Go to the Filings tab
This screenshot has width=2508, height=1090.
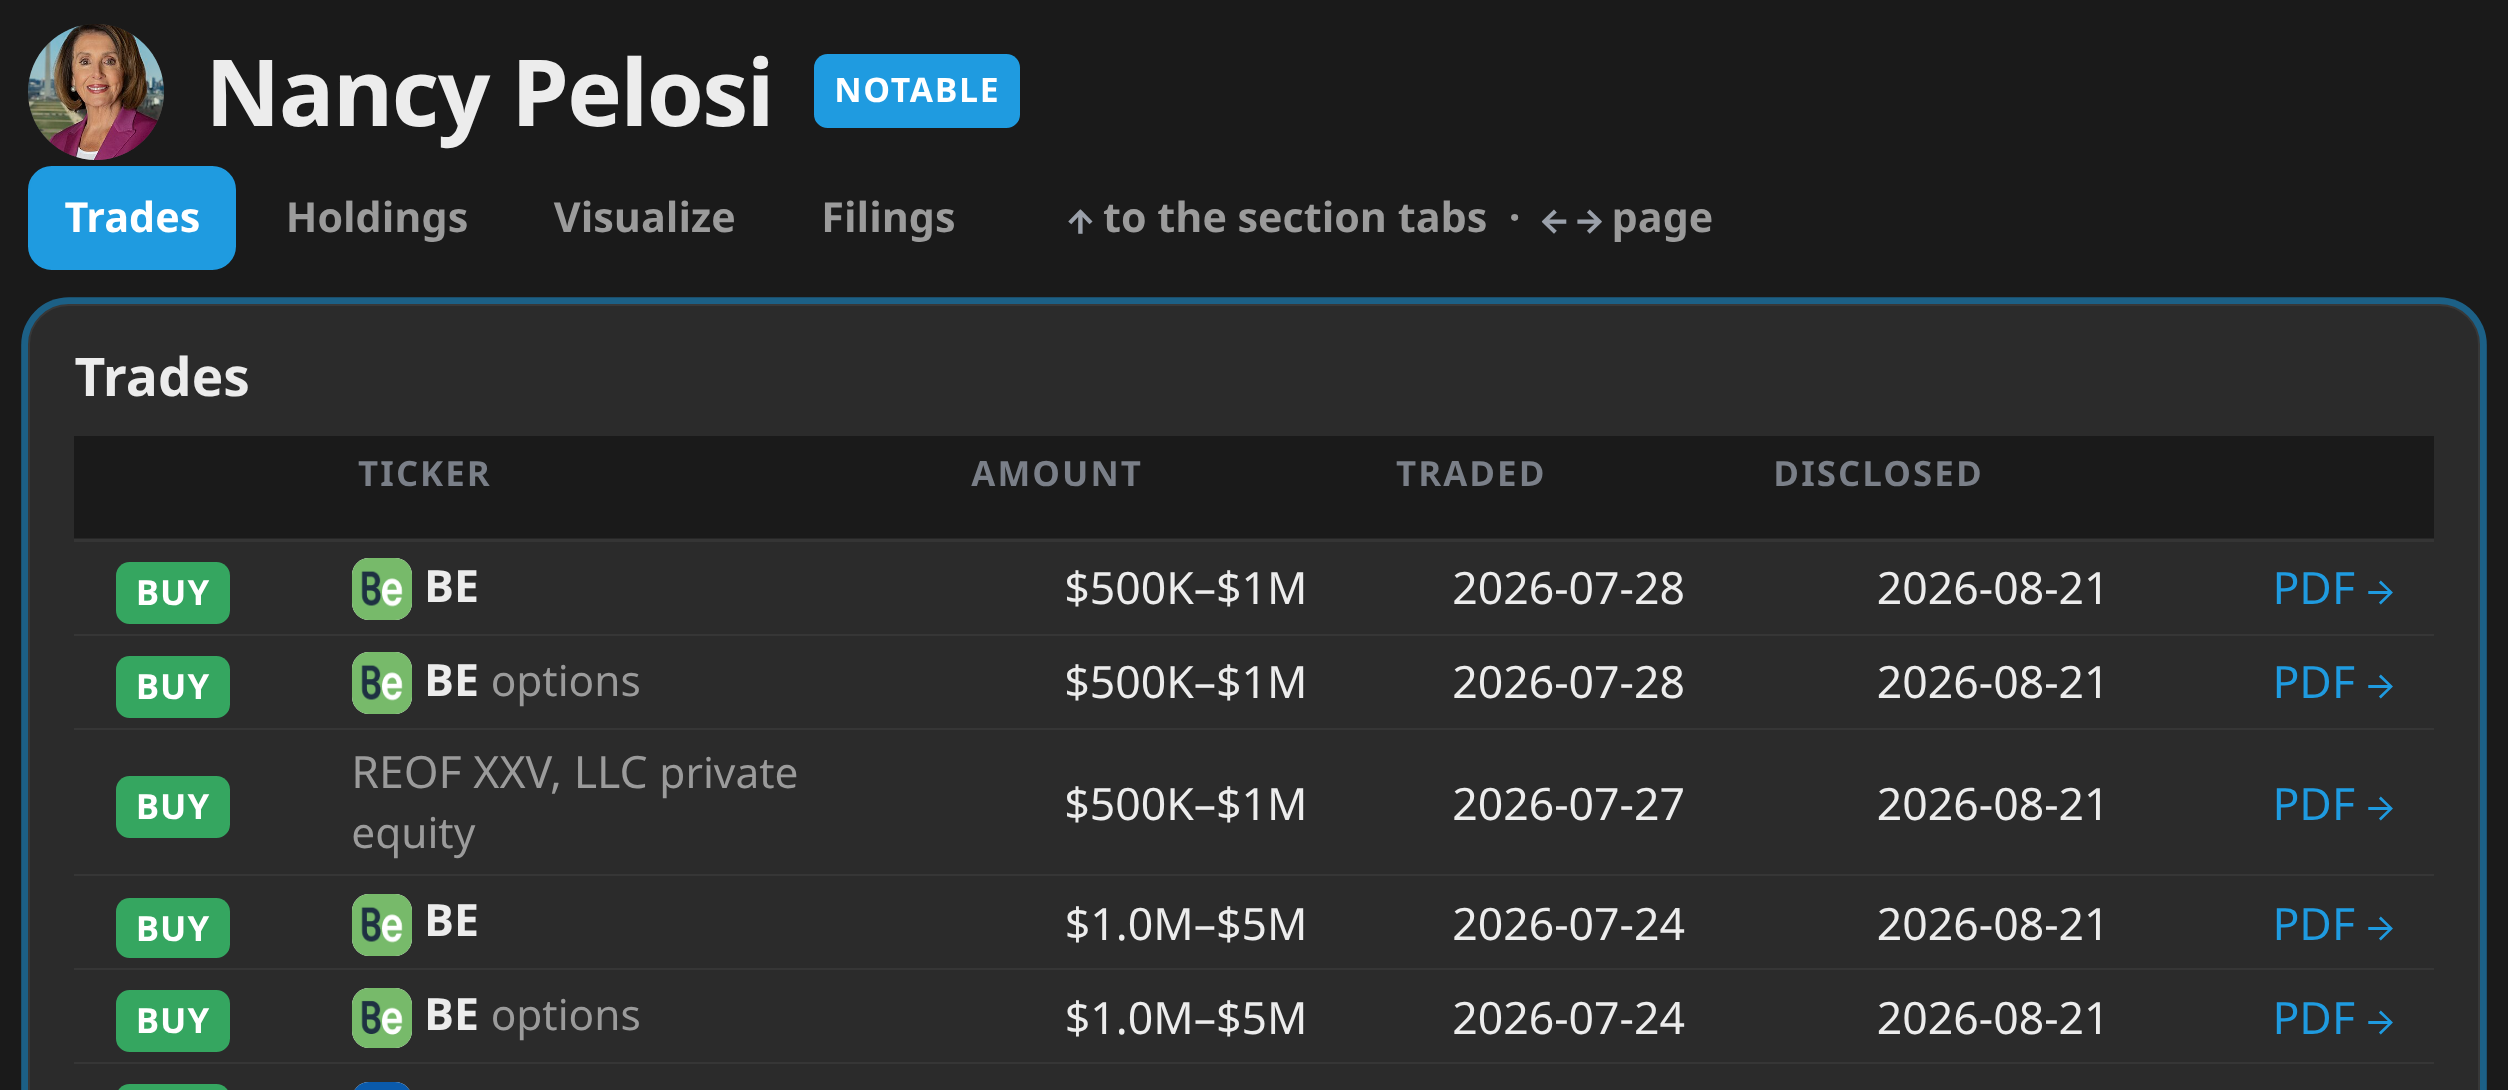[x=888, y=218]
